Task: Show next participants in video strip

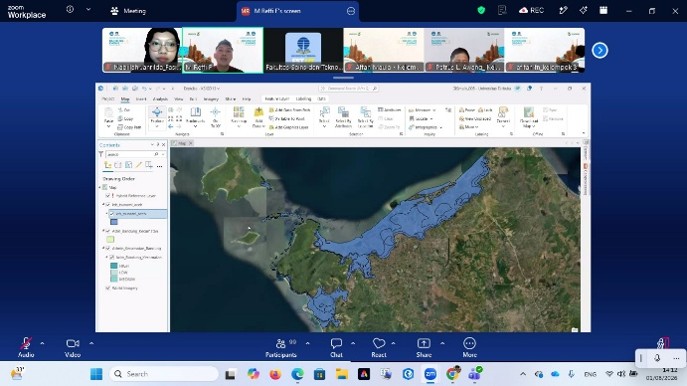Action: point(600,50)
